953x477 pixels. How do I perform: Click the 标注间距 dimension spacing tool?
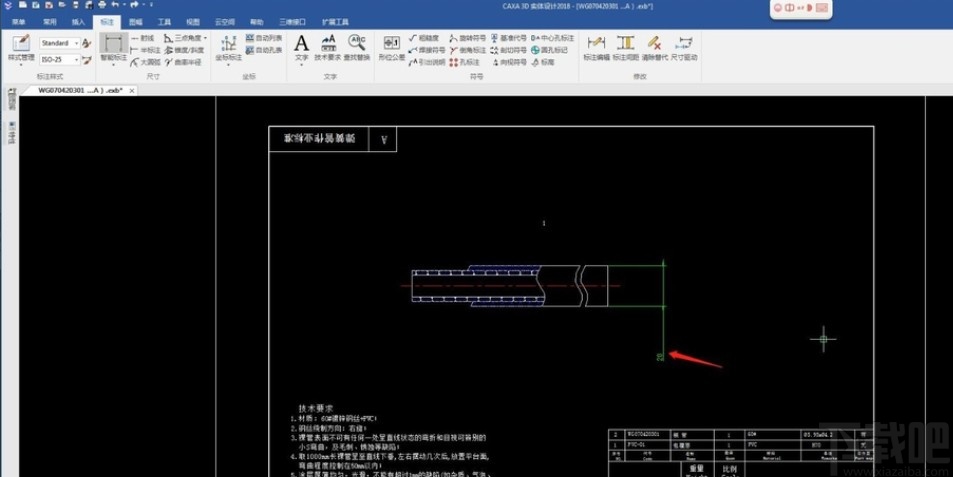click(625, 47)
